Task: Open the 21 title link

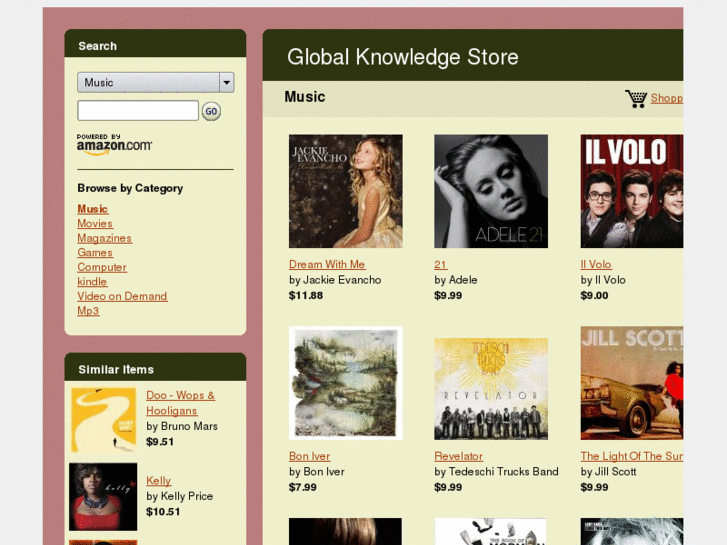Action: point(440,264)
